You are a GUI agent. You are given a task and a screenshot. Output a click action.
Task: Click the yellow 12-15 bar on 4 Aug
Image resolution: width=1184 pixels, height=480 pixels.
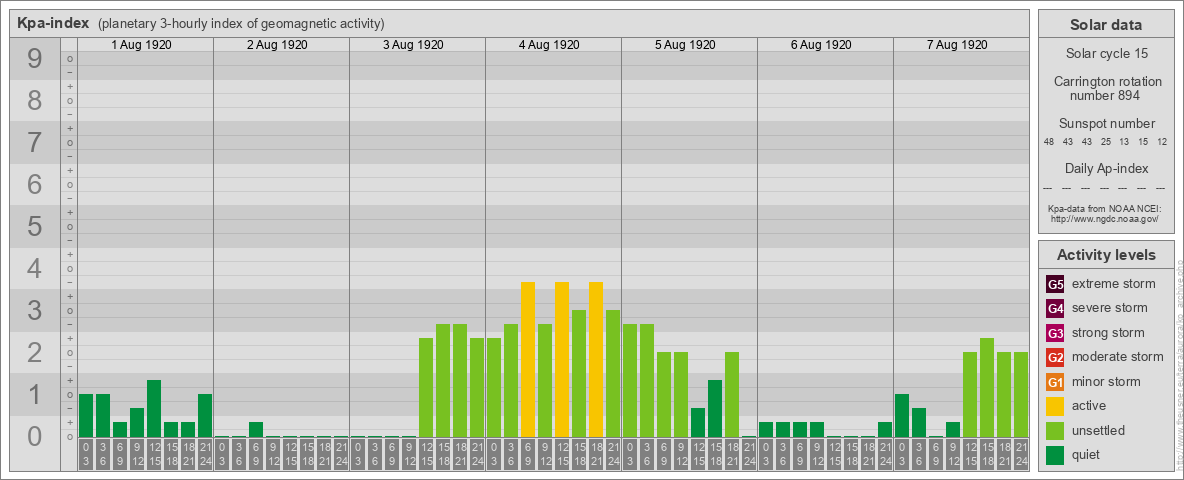pyautogui.click(x=562, y=359)
